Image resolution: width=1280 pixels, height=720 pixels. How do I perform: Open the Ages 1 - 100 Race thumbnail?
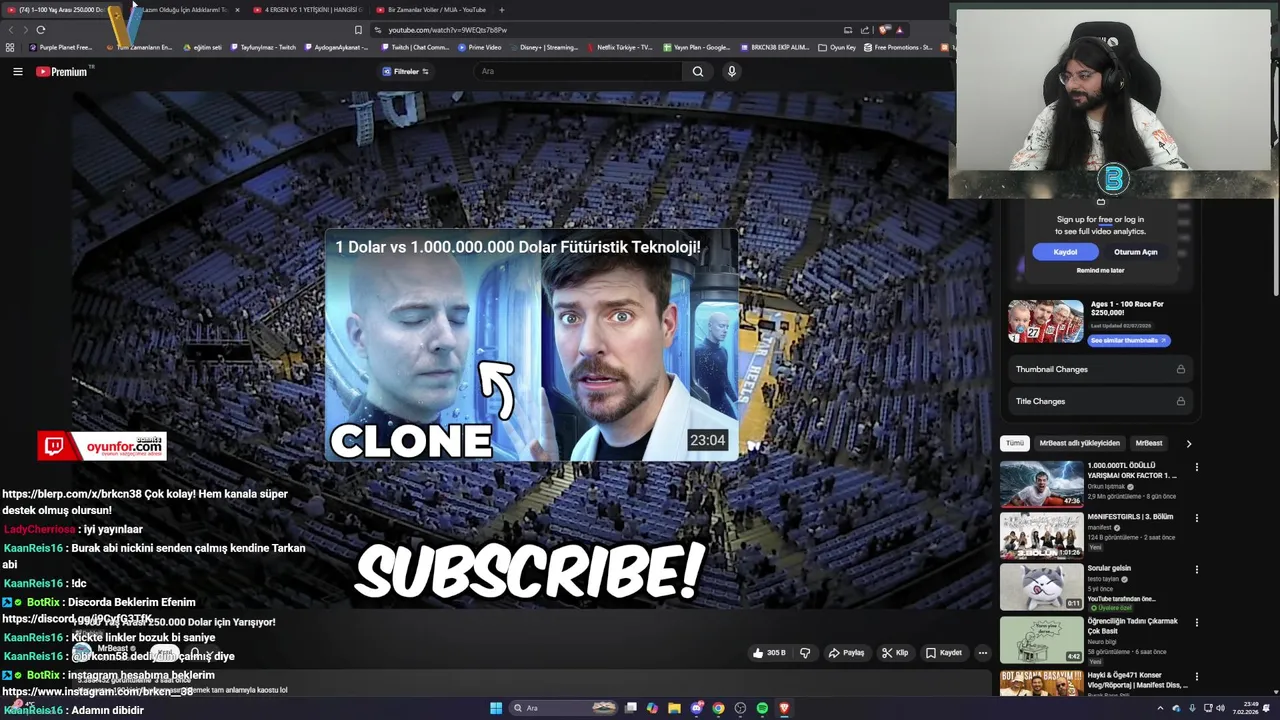tap(1045, 322)
